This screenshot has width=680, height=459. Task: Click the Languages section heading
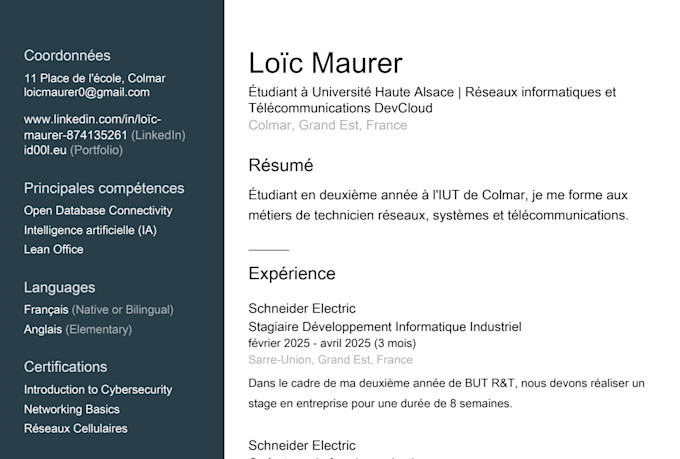click(x=59, y=288)
